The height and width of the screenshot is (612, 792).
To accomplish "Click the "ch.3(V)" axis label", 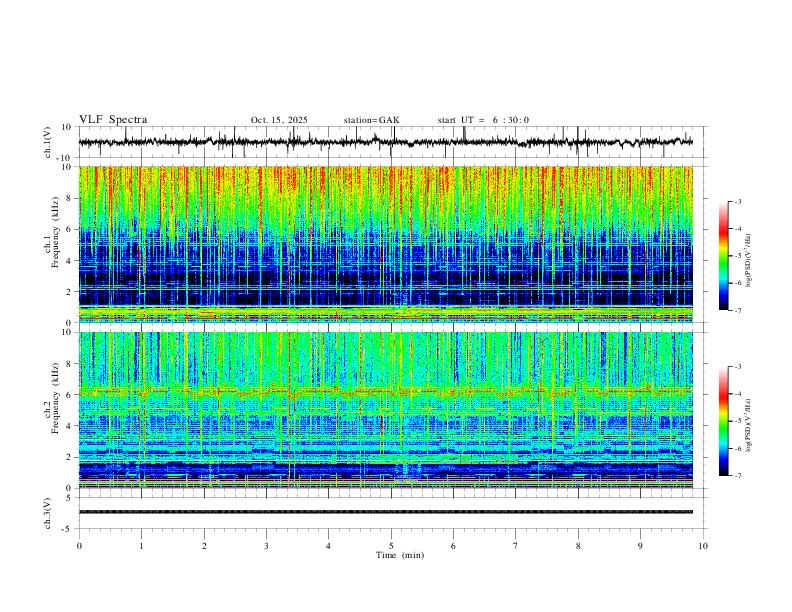I will tap(48, 513).
